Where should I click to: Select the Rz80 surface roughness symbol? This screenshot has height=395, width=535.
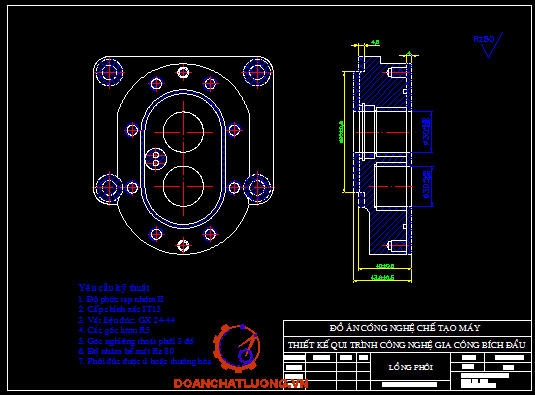[488, 45]
